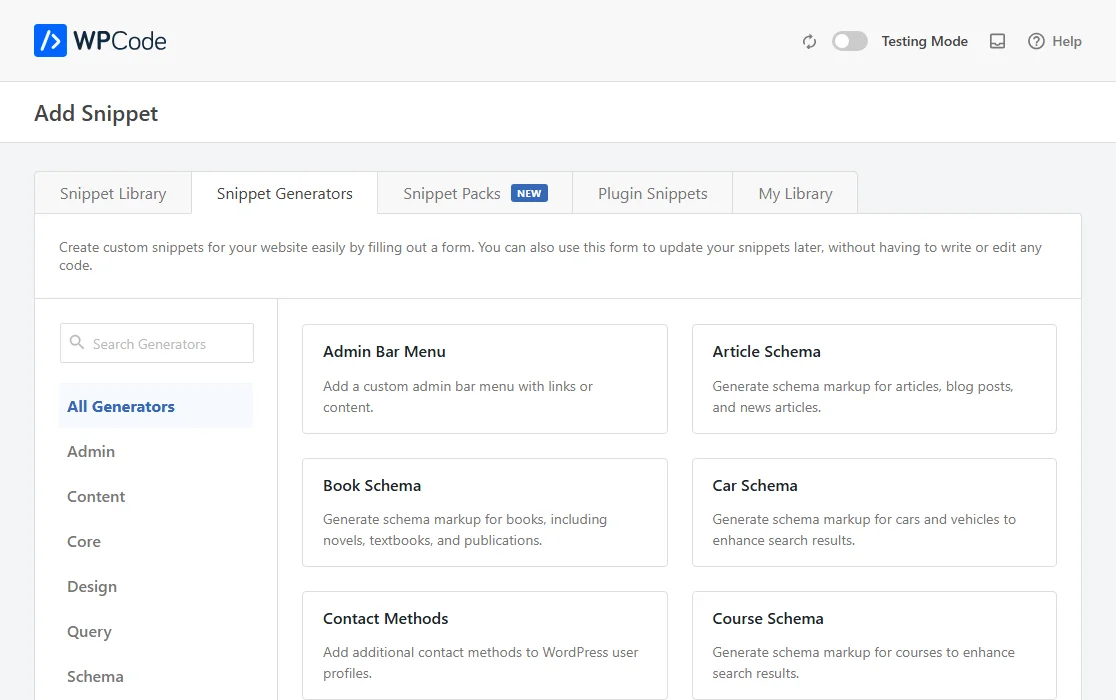1116x700 pixels.
Task: Click the Testing Mode label
Action: click(x=925, y=41)
